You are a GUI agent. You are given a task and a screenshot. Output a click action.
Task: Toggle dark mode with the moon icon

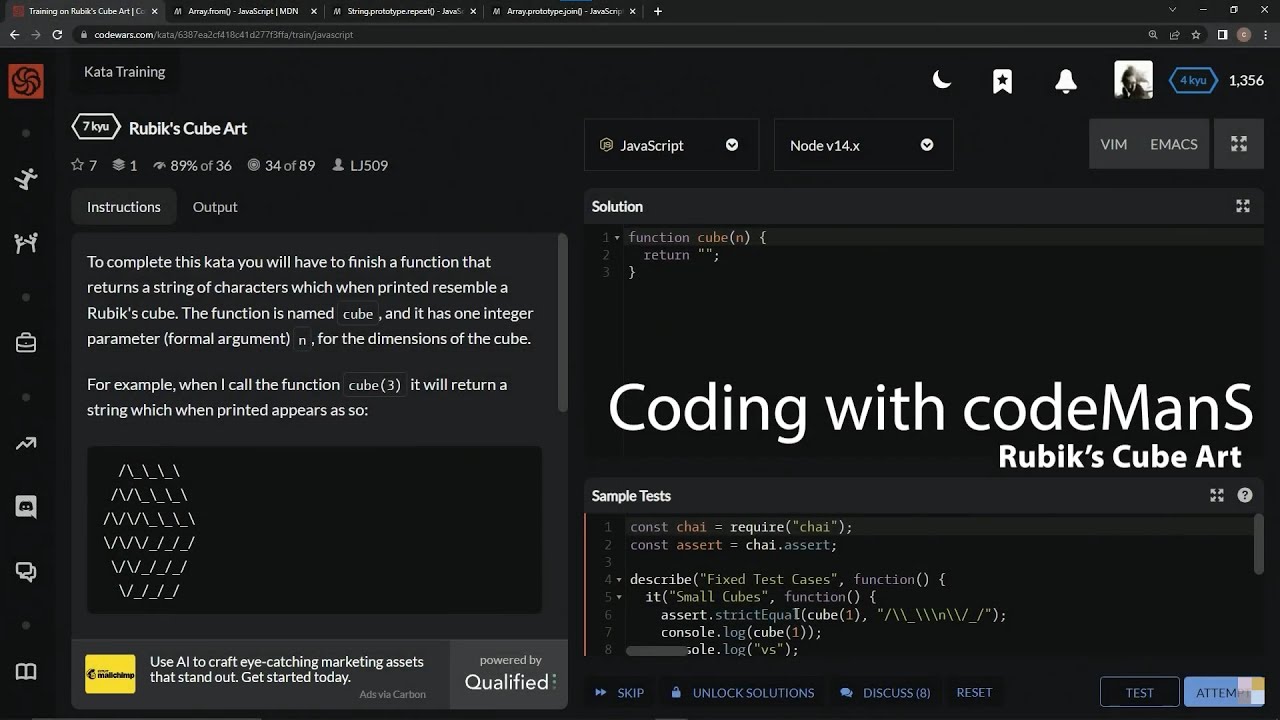tap(942, 80)
